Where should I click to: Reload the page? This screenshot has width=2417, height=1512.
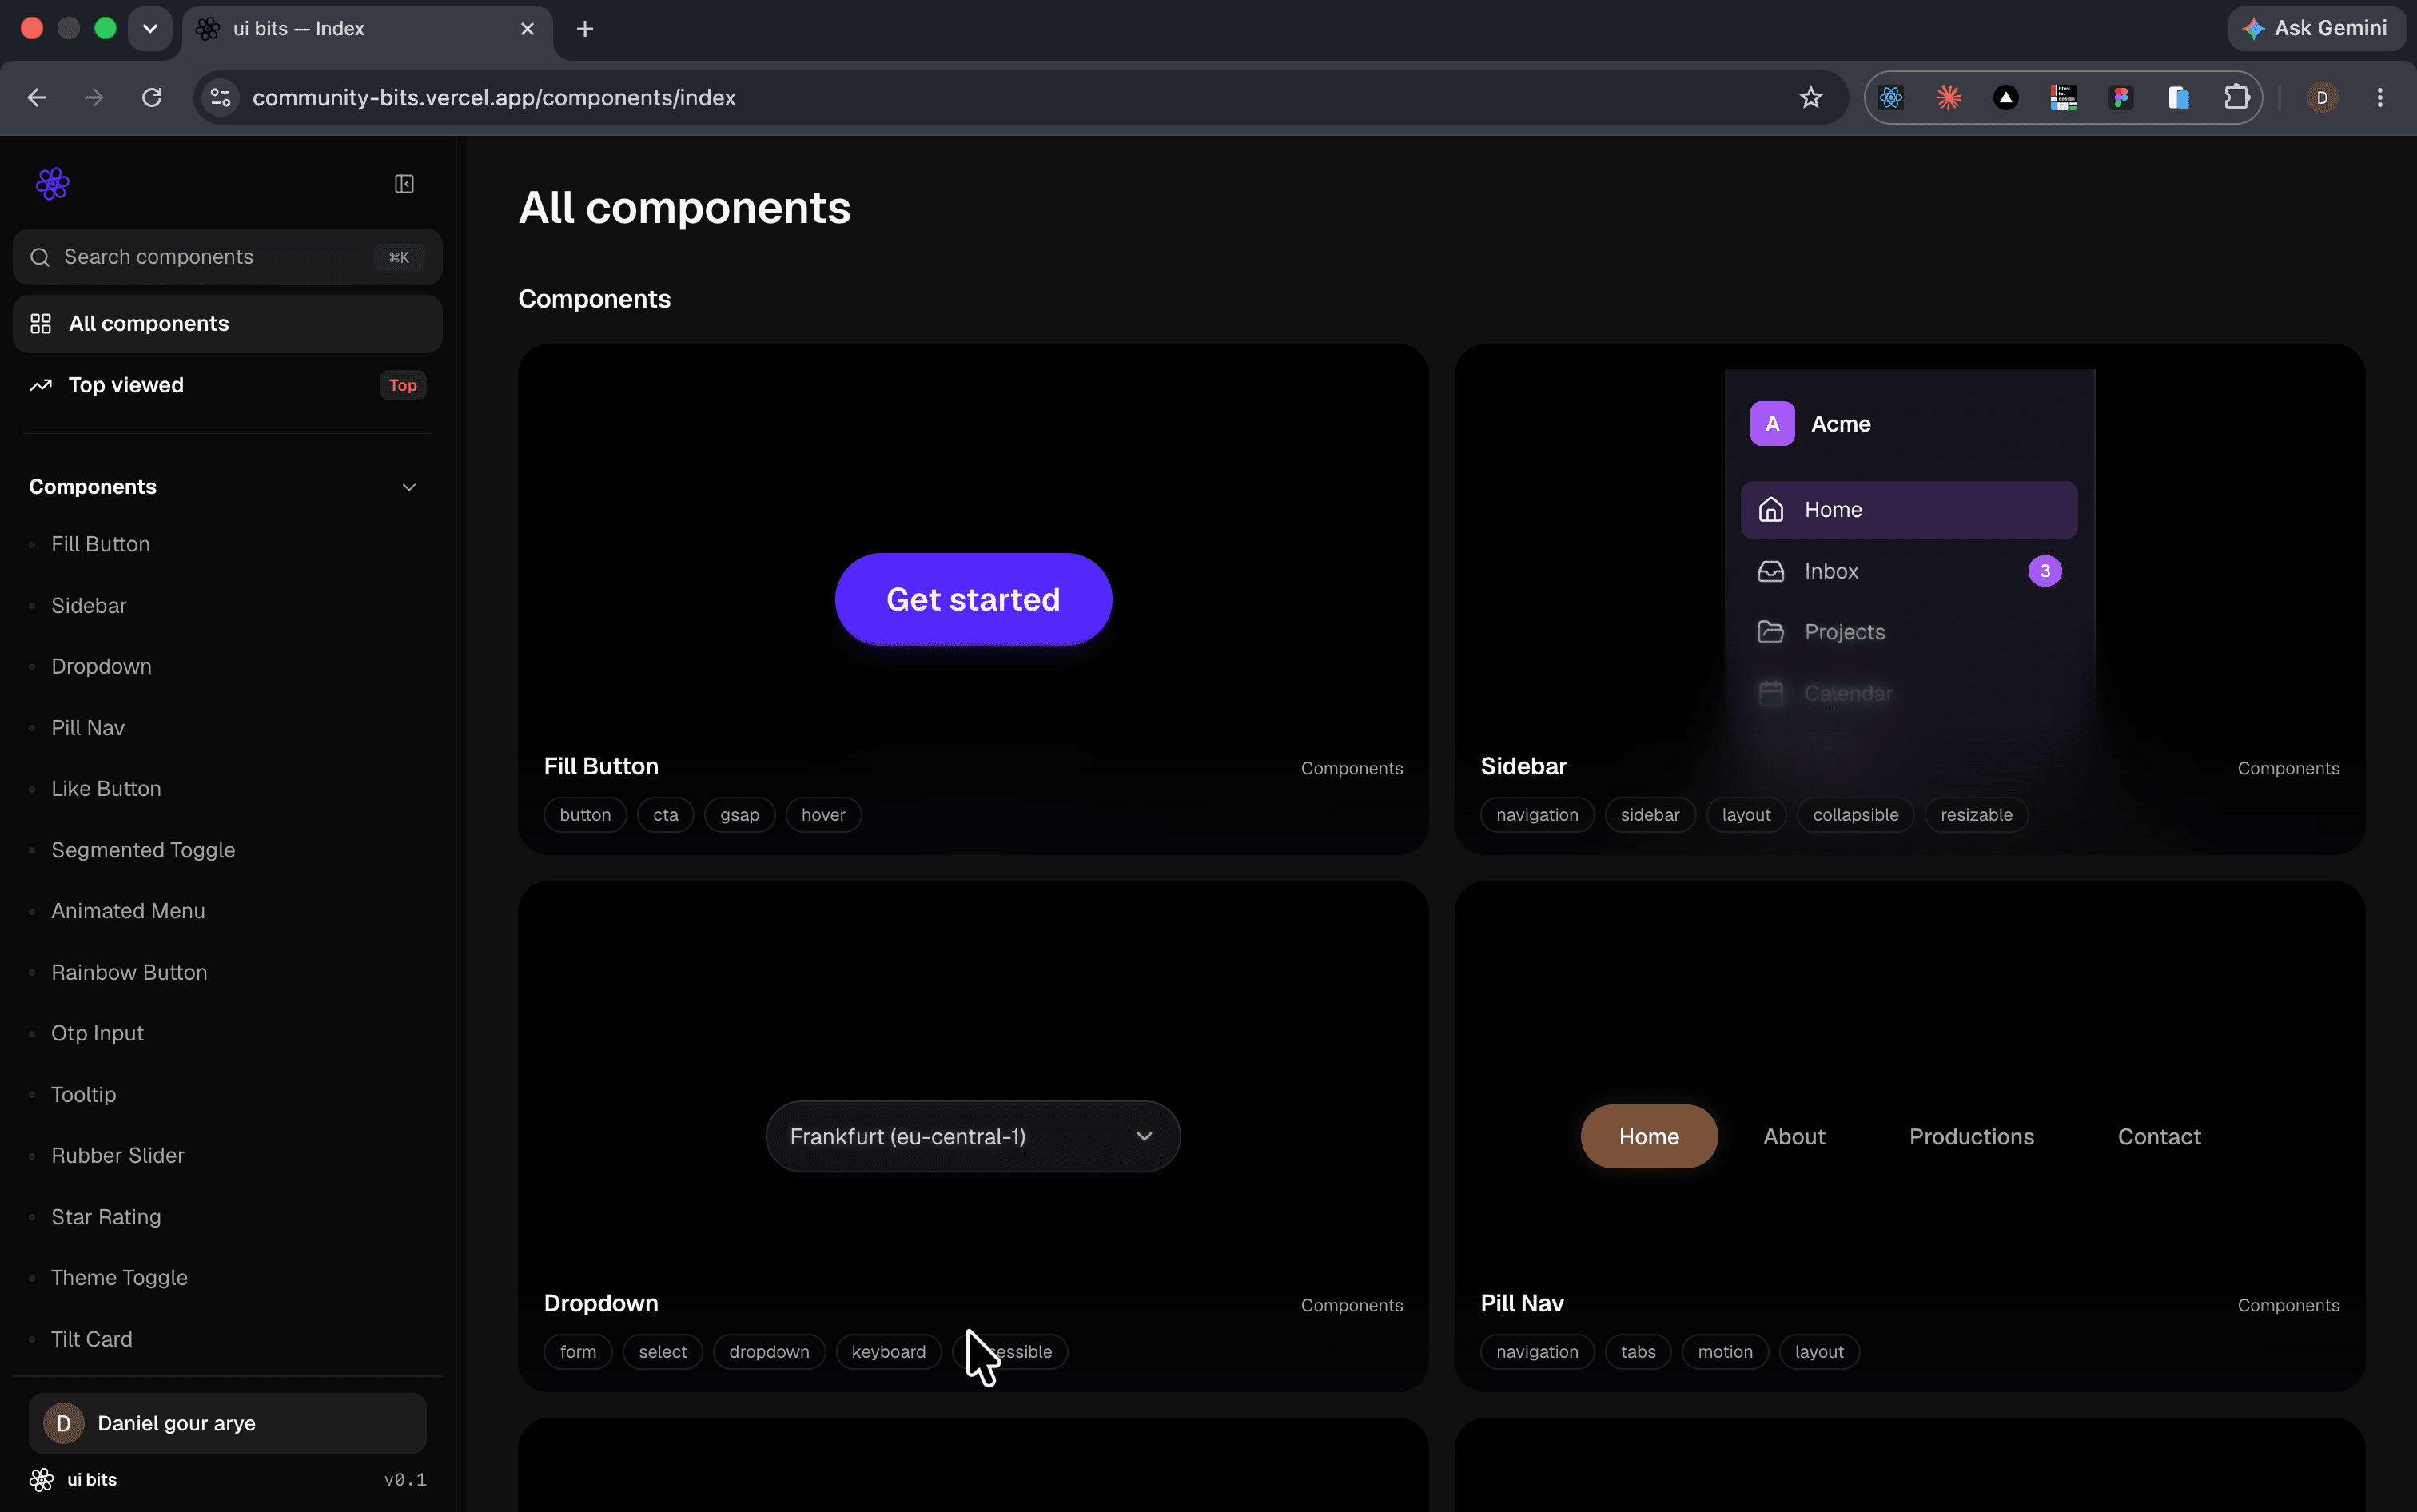[152, 97]
